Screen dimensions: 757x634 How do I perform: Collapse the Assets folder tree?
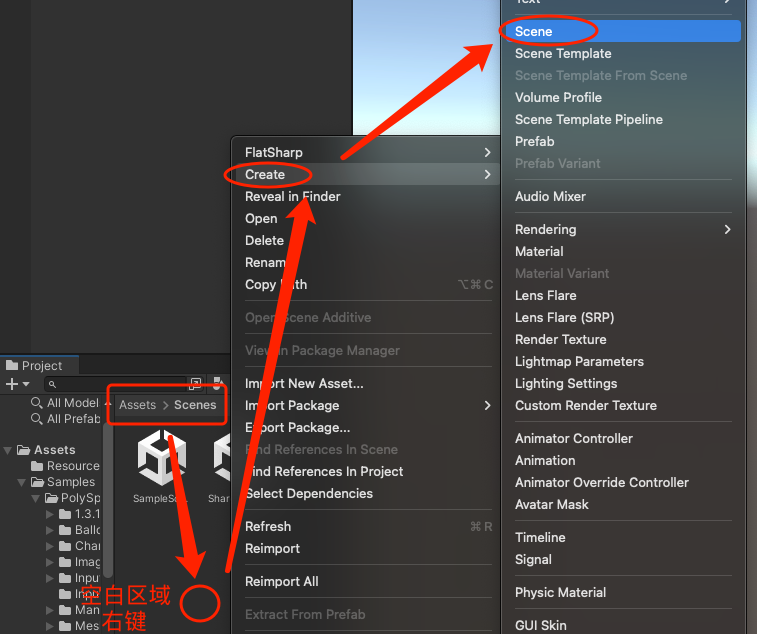(x=7, y=450)
